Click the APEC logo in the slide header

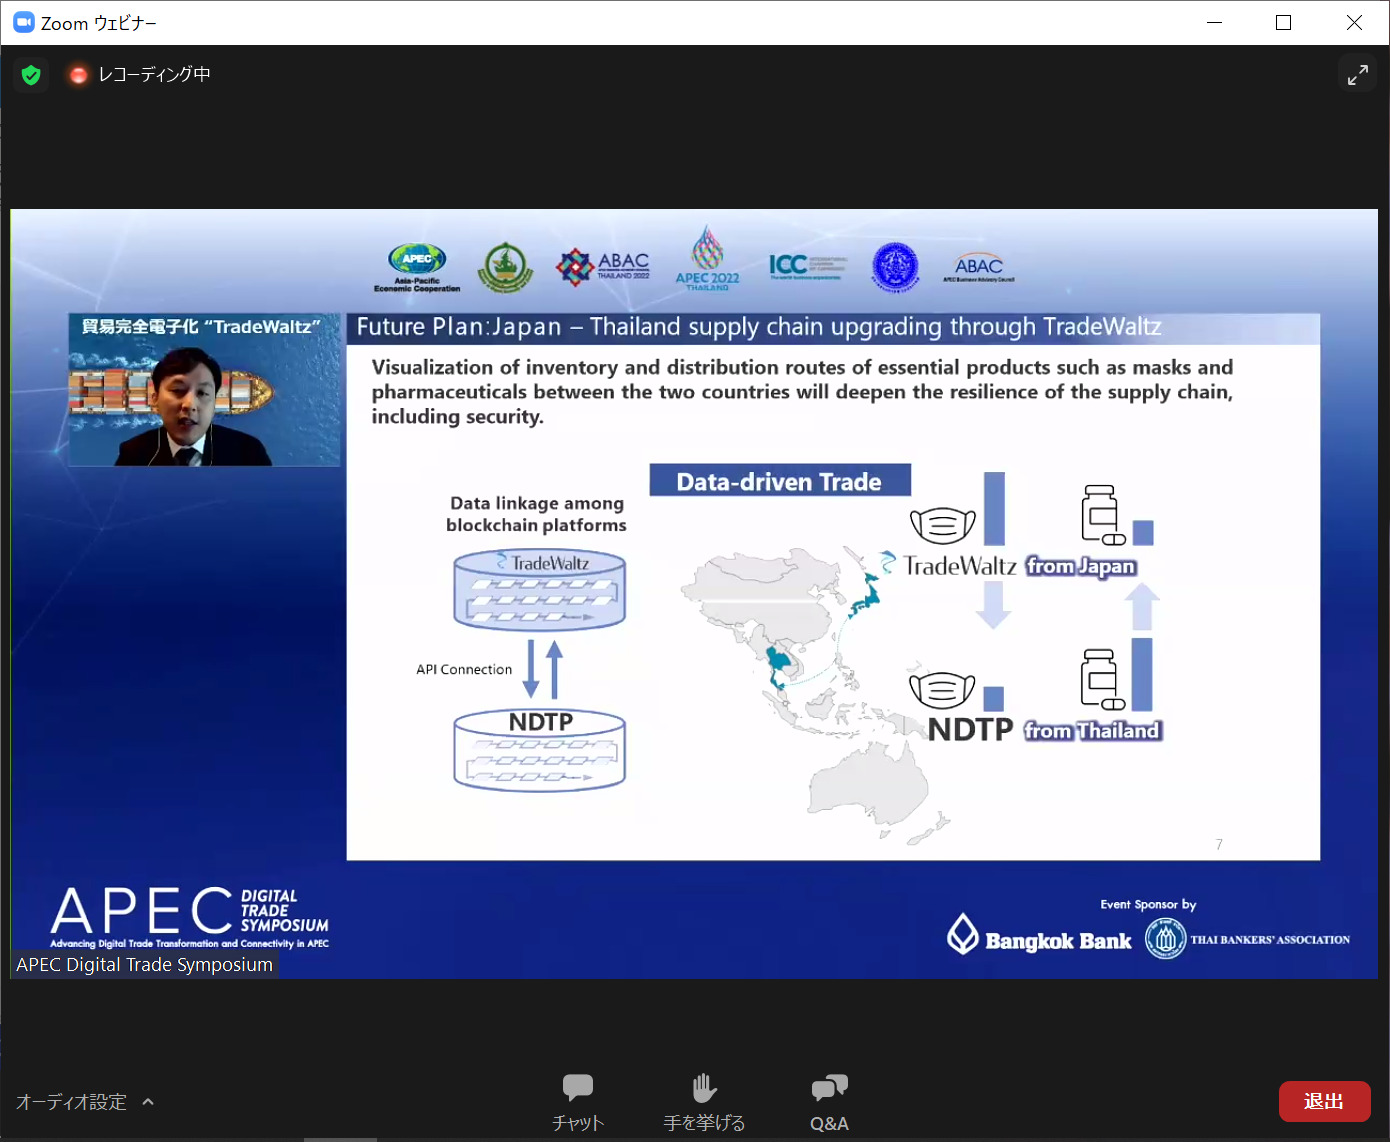[417, 268]
